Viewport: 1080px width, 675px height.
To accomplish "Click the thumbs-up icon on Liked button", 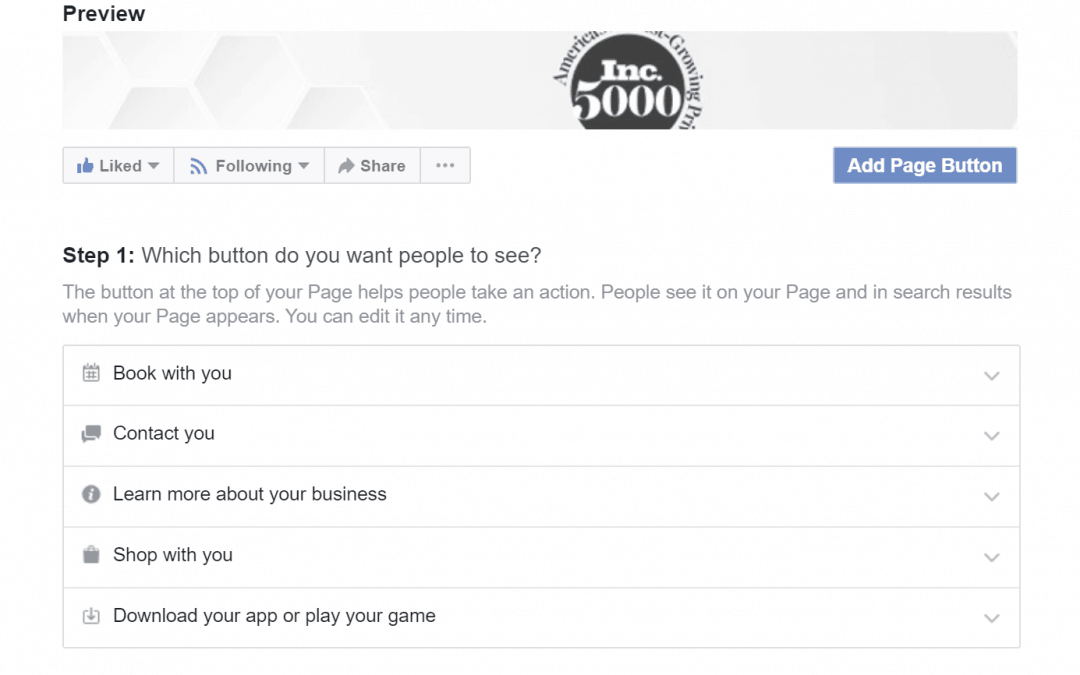I will point(85,166).
